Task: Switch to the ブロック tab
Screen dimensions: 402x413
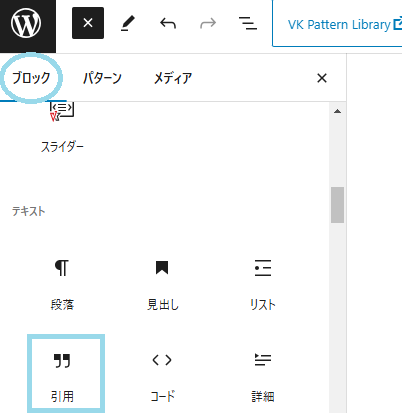Action: tap(31, 78)
